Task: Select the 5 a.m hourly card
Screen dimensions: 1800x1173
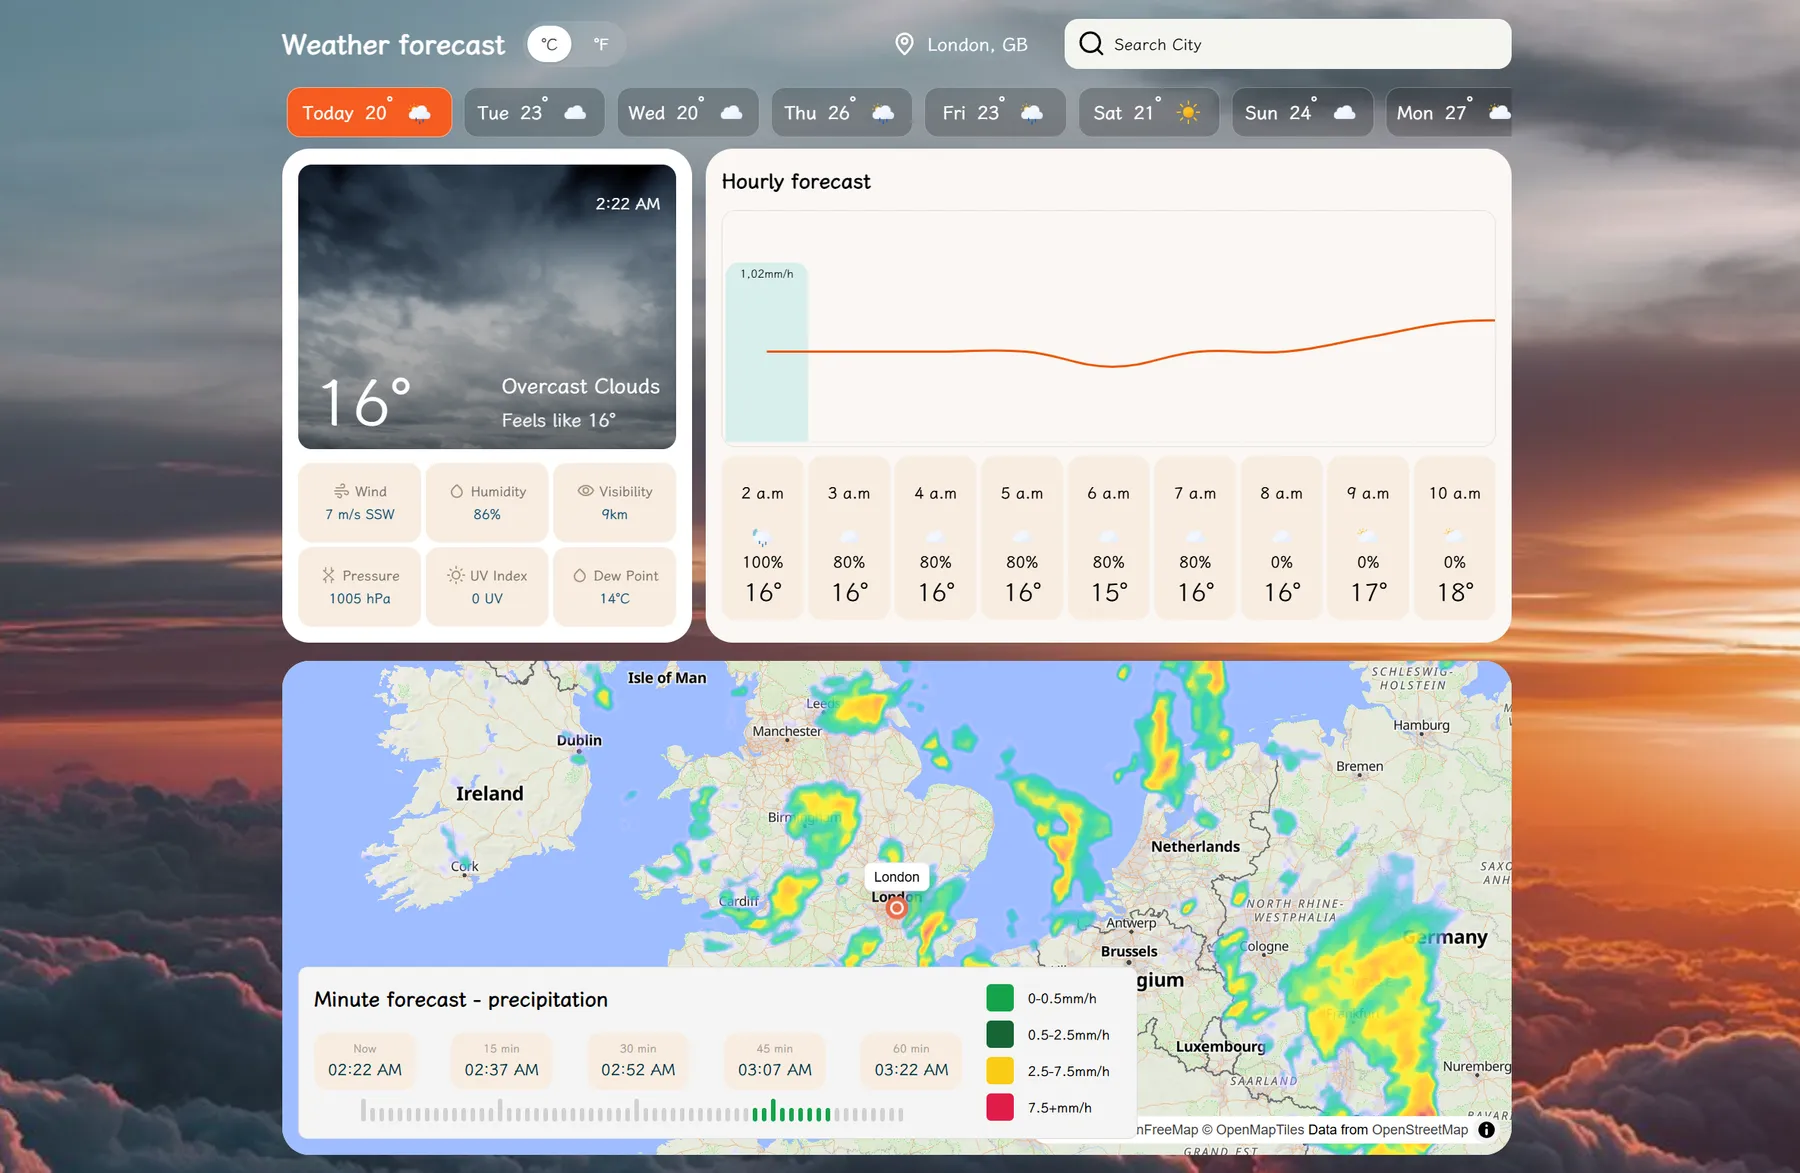Action: (1022, 538)
